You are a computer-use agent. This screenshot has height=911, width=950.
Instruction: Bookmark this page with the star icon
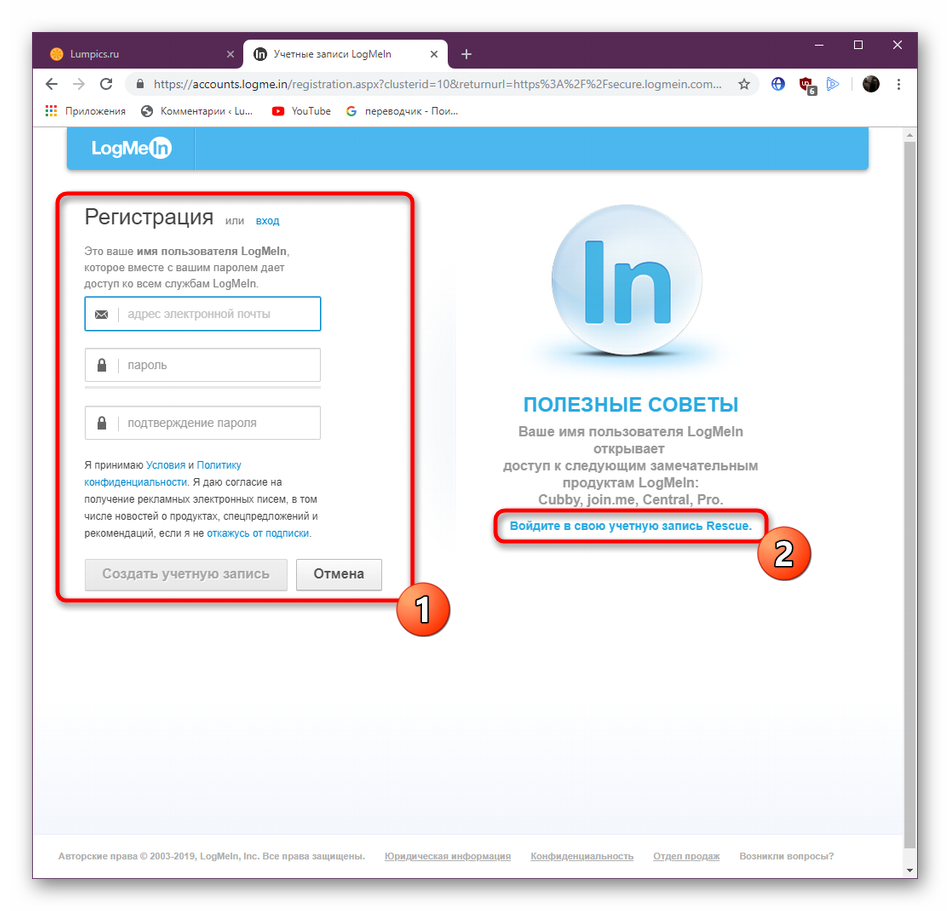[744, 84]
